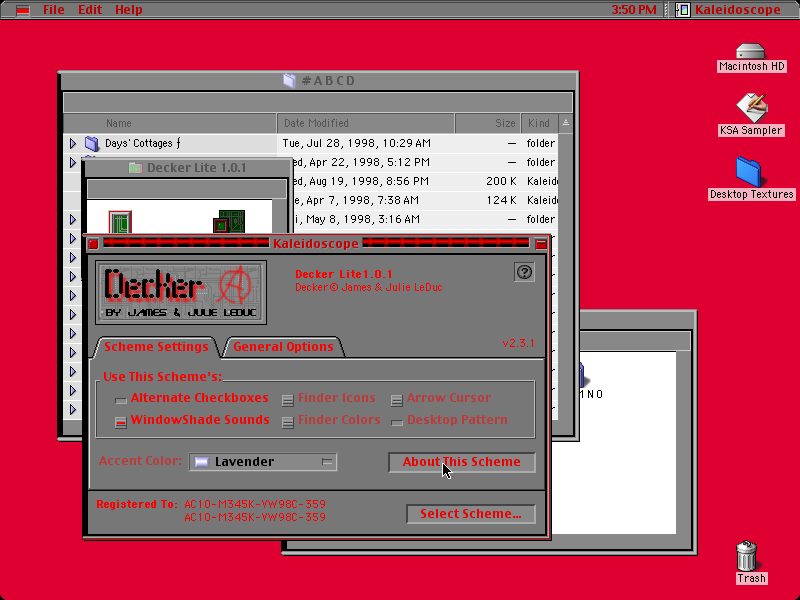Open the Help menu
This screenshot has width=800, height=600.
point(129,10)
